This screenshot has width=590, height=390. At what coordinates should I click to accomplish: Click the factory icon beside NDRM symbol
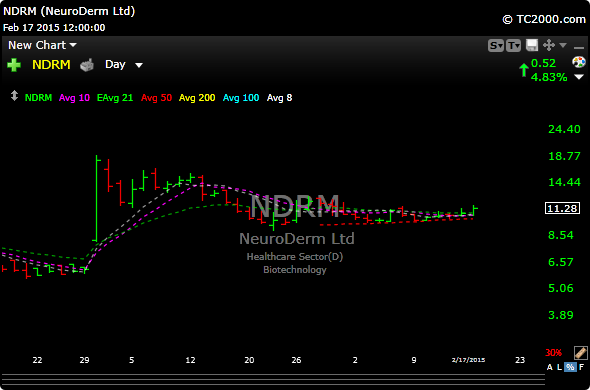point(87,65)
